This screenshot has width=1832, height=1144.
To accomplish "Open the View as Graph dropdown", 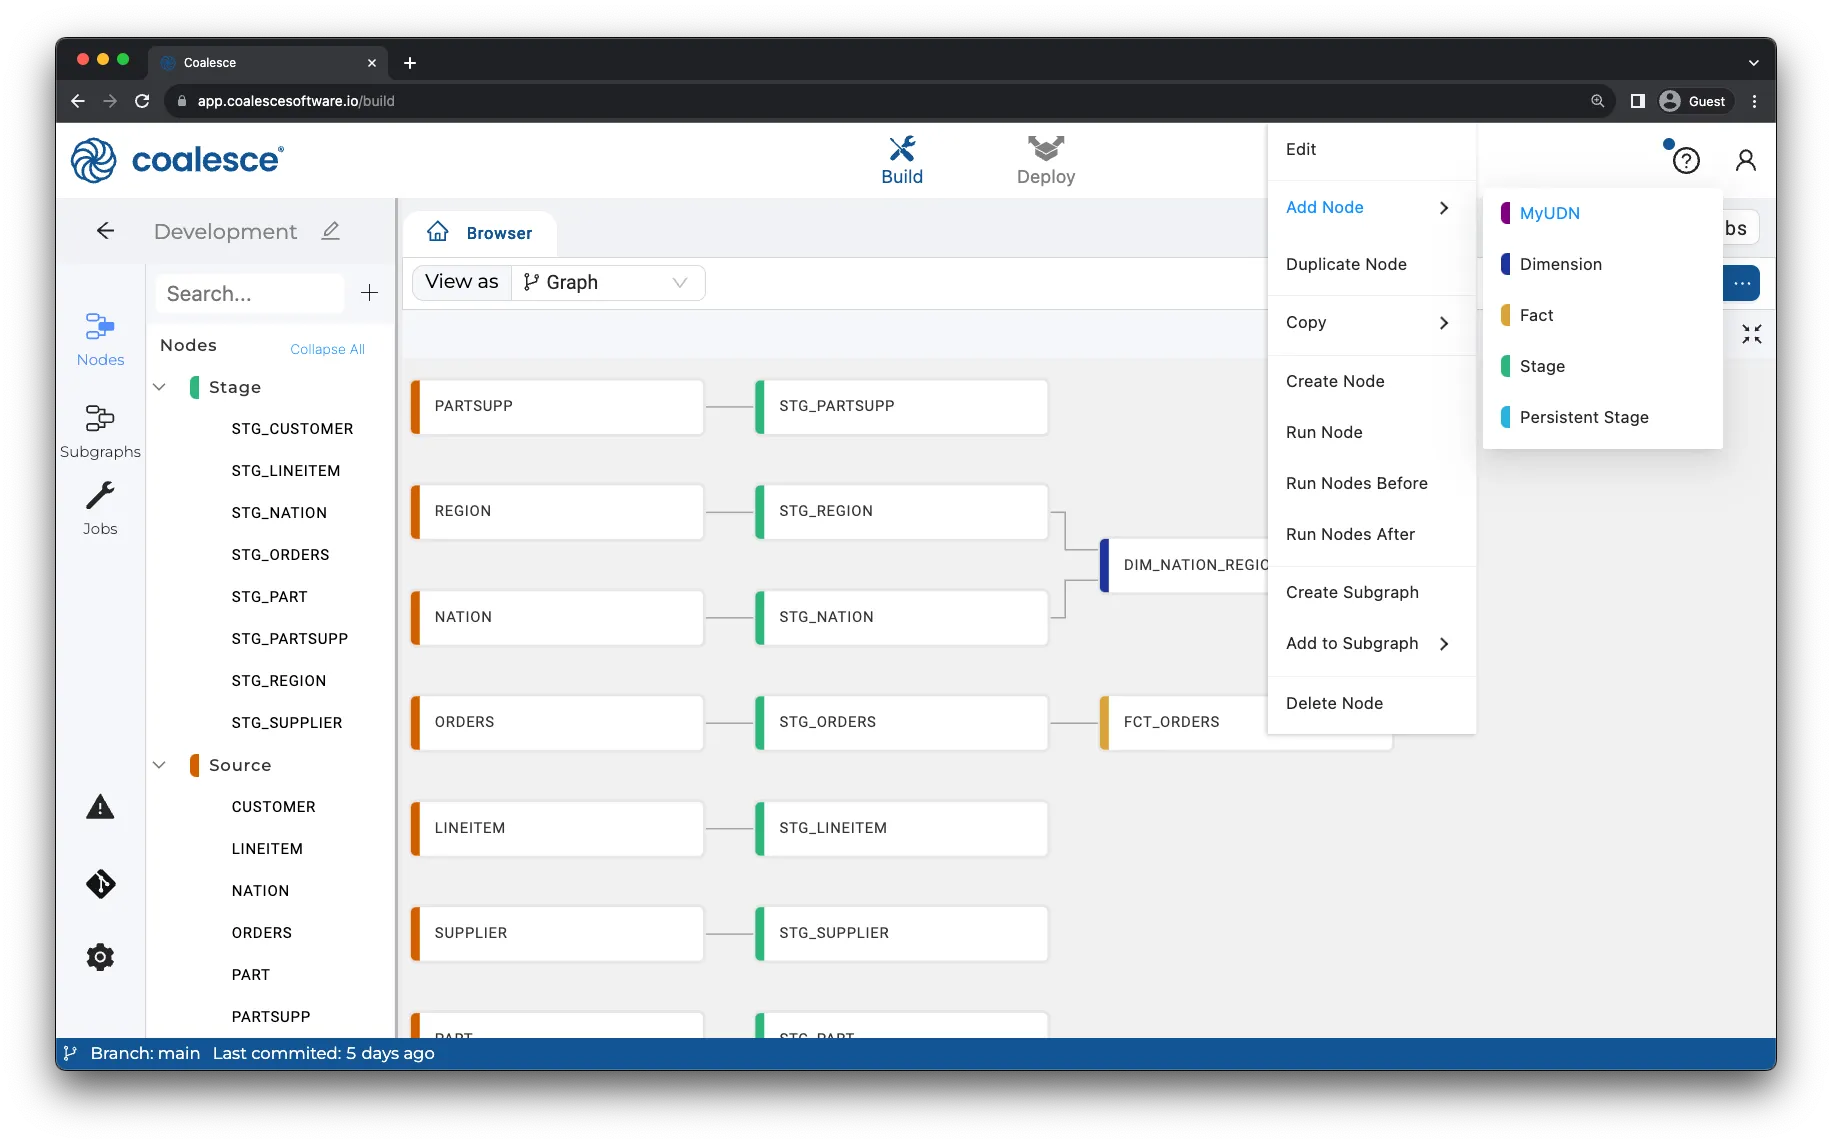I will [x=607, y=282].
